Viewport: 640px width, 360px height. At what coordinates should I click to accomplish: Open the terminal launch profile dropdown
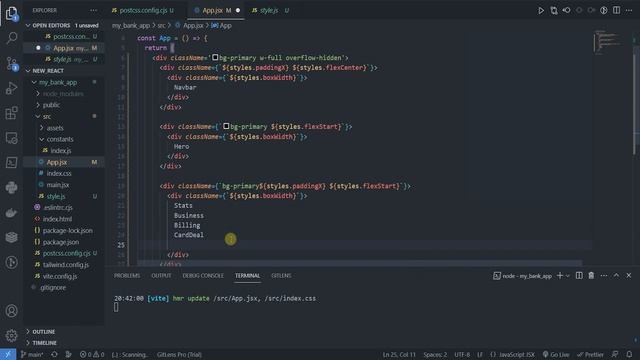tap(568, 276)
